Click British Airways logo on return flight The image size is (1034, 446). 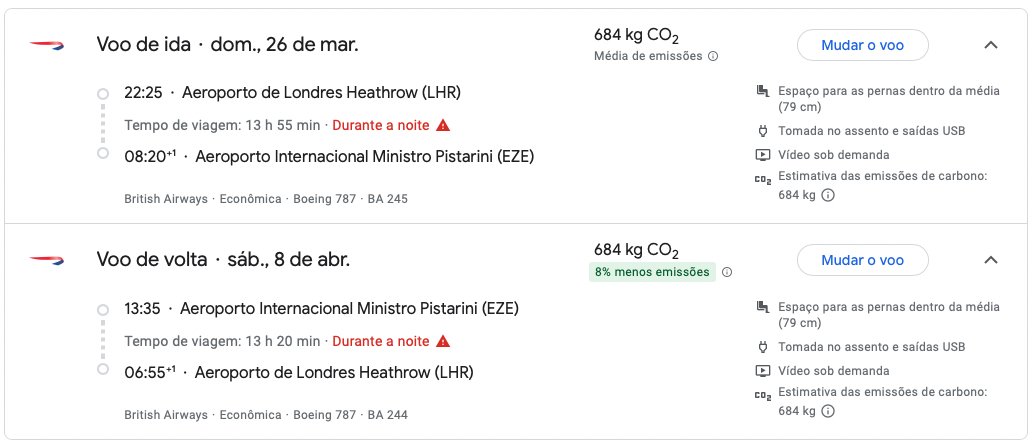(x=47, y=260)
